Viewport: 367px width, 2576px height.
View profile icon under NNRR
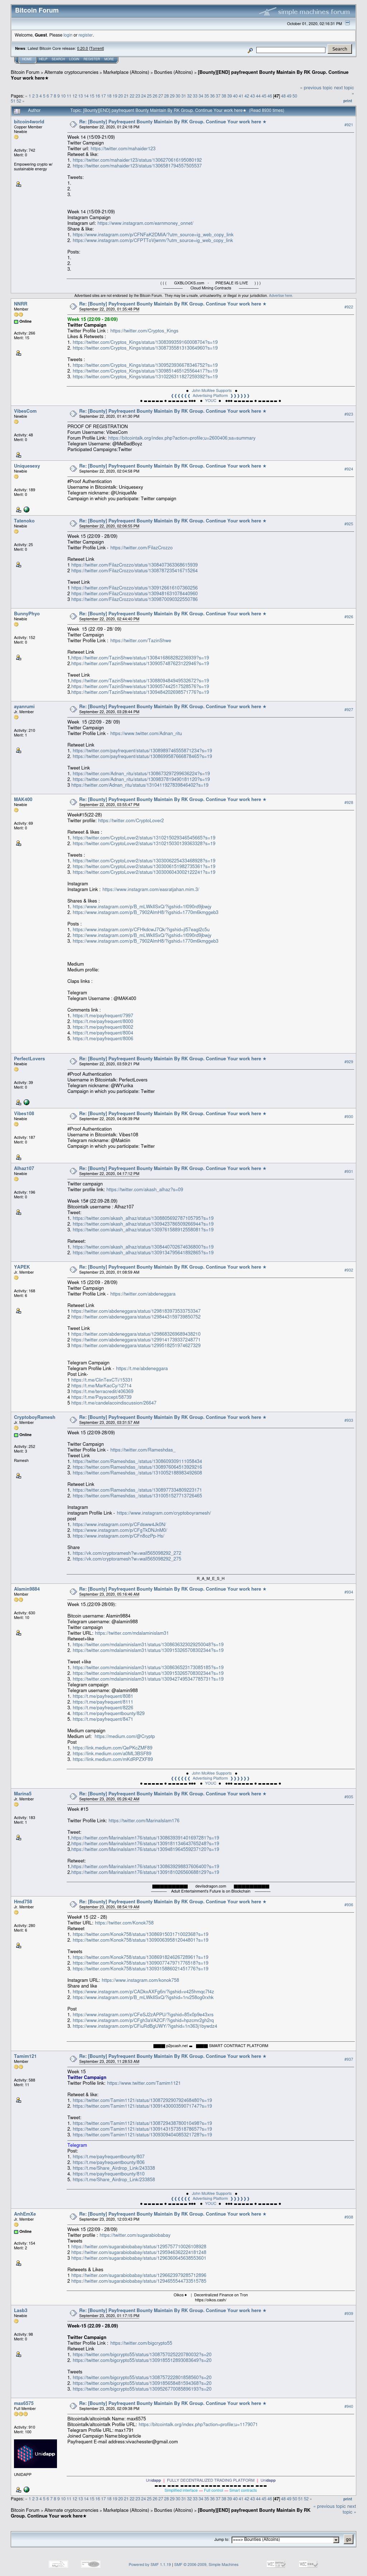click(x=18, y=353)
